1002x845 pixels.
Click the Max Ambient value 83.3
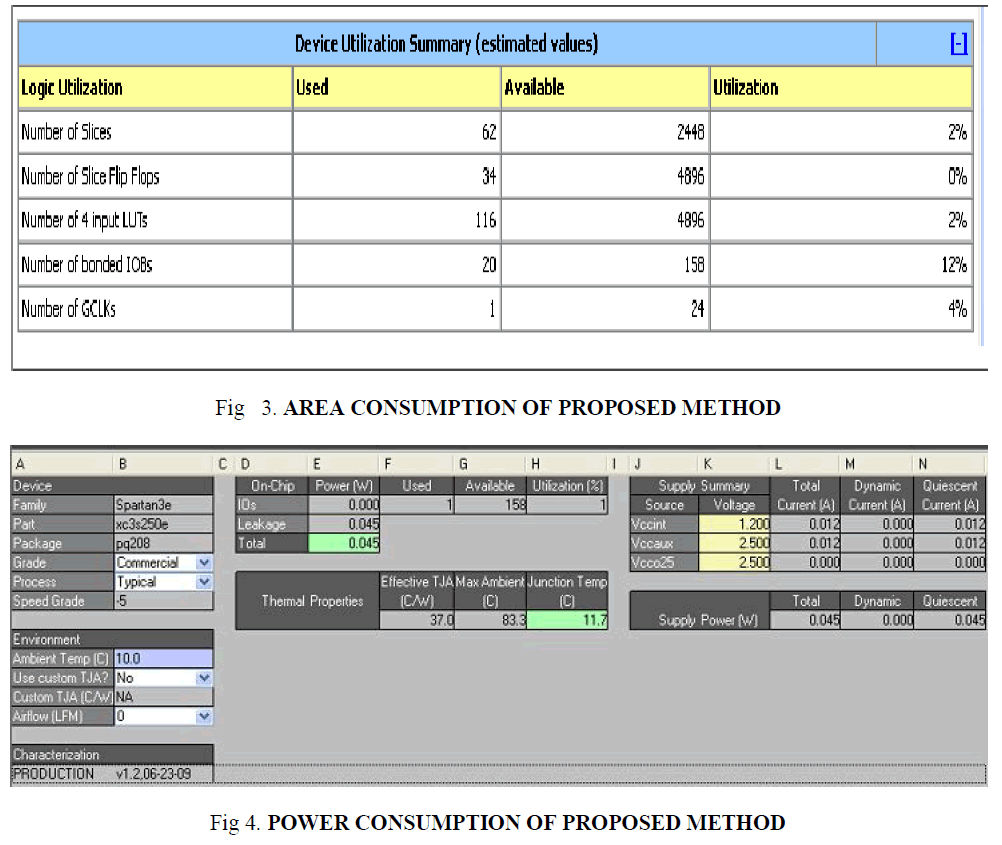click(x=490, y=621)
